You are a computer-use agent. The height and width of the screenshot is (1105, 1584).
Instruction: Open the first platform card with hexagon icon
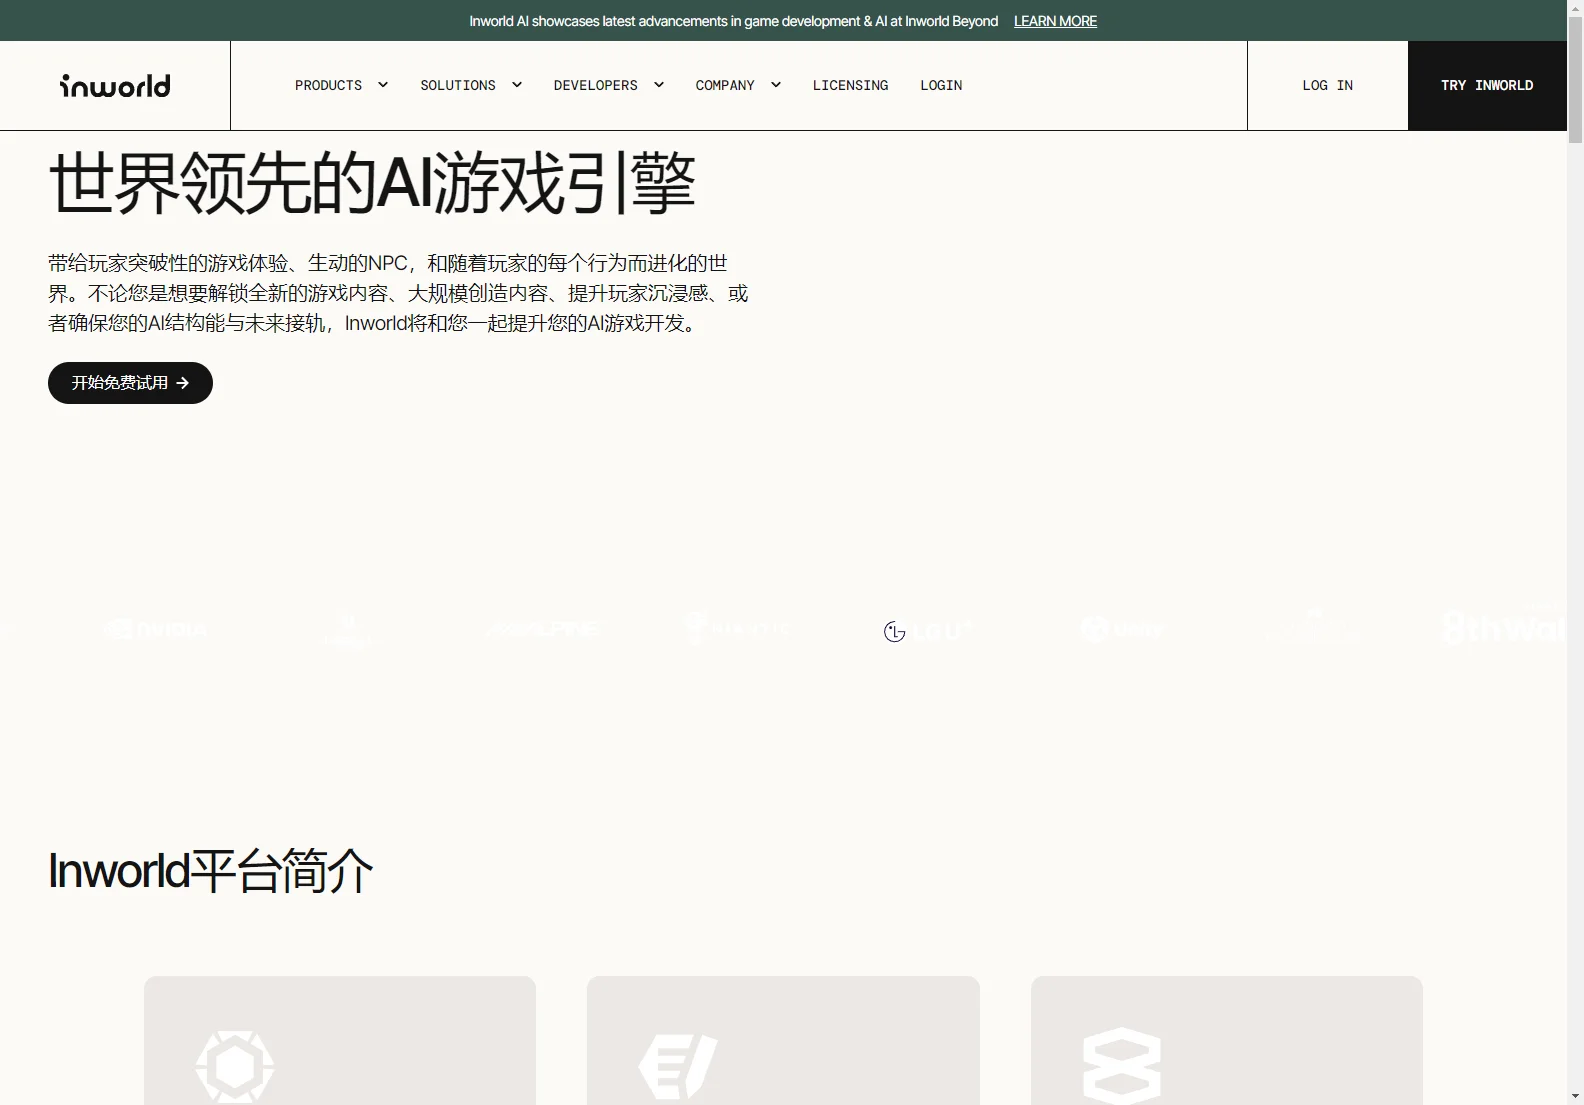pos(340,1040)
